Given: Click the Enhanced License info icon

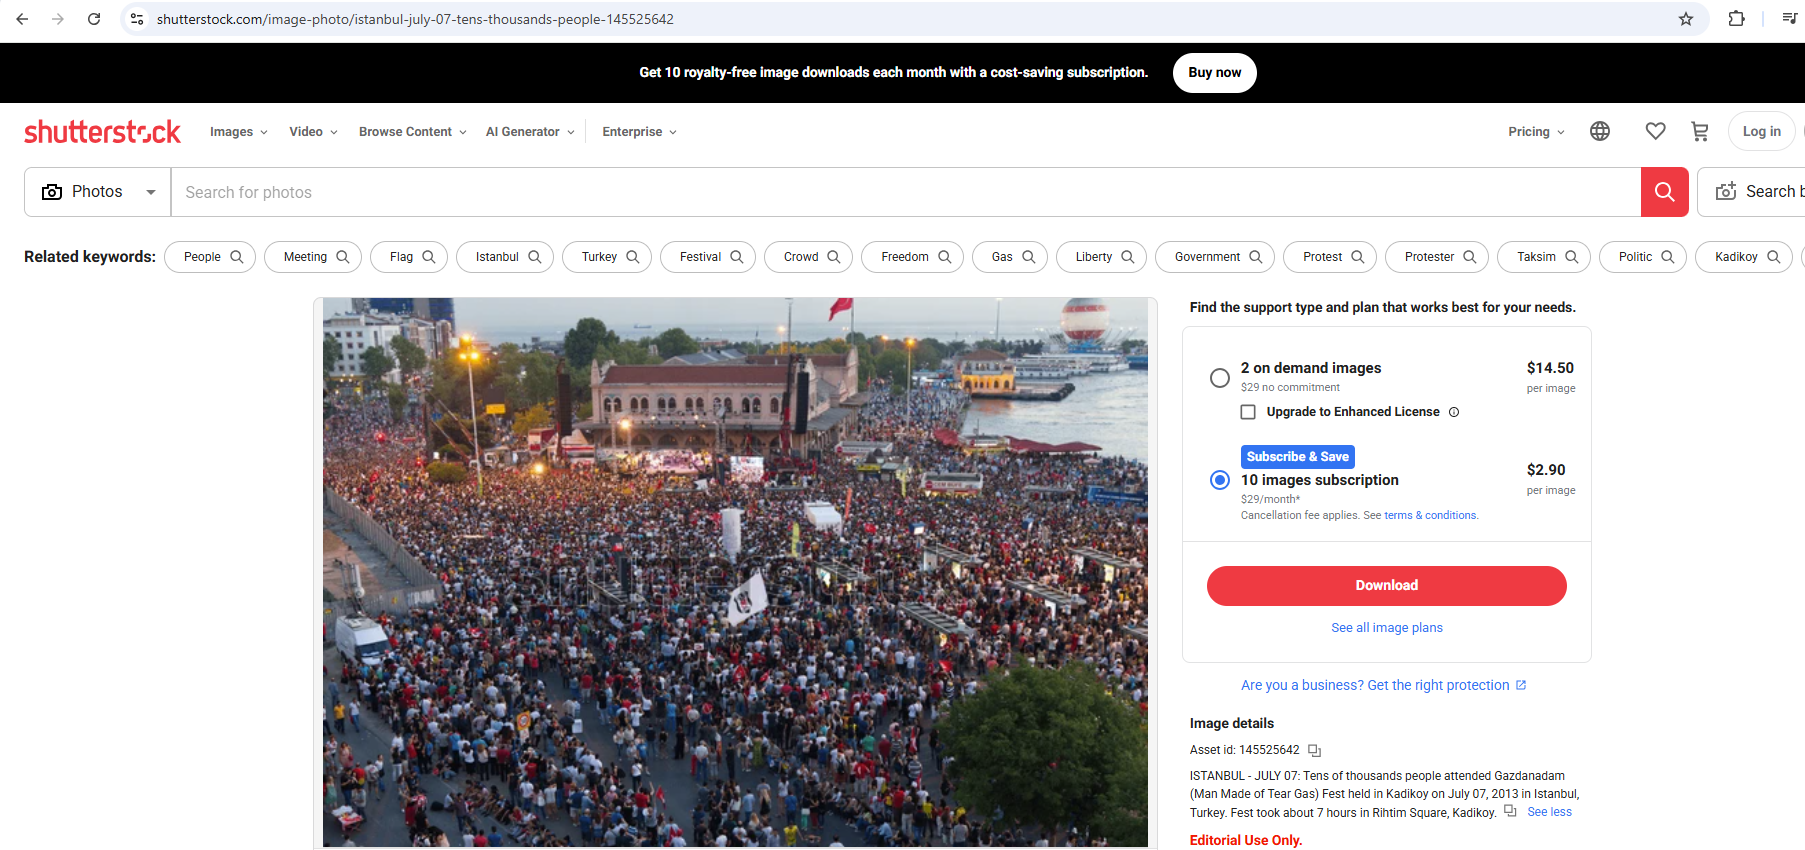Looking at the screenshot, I should (1454, 412).
